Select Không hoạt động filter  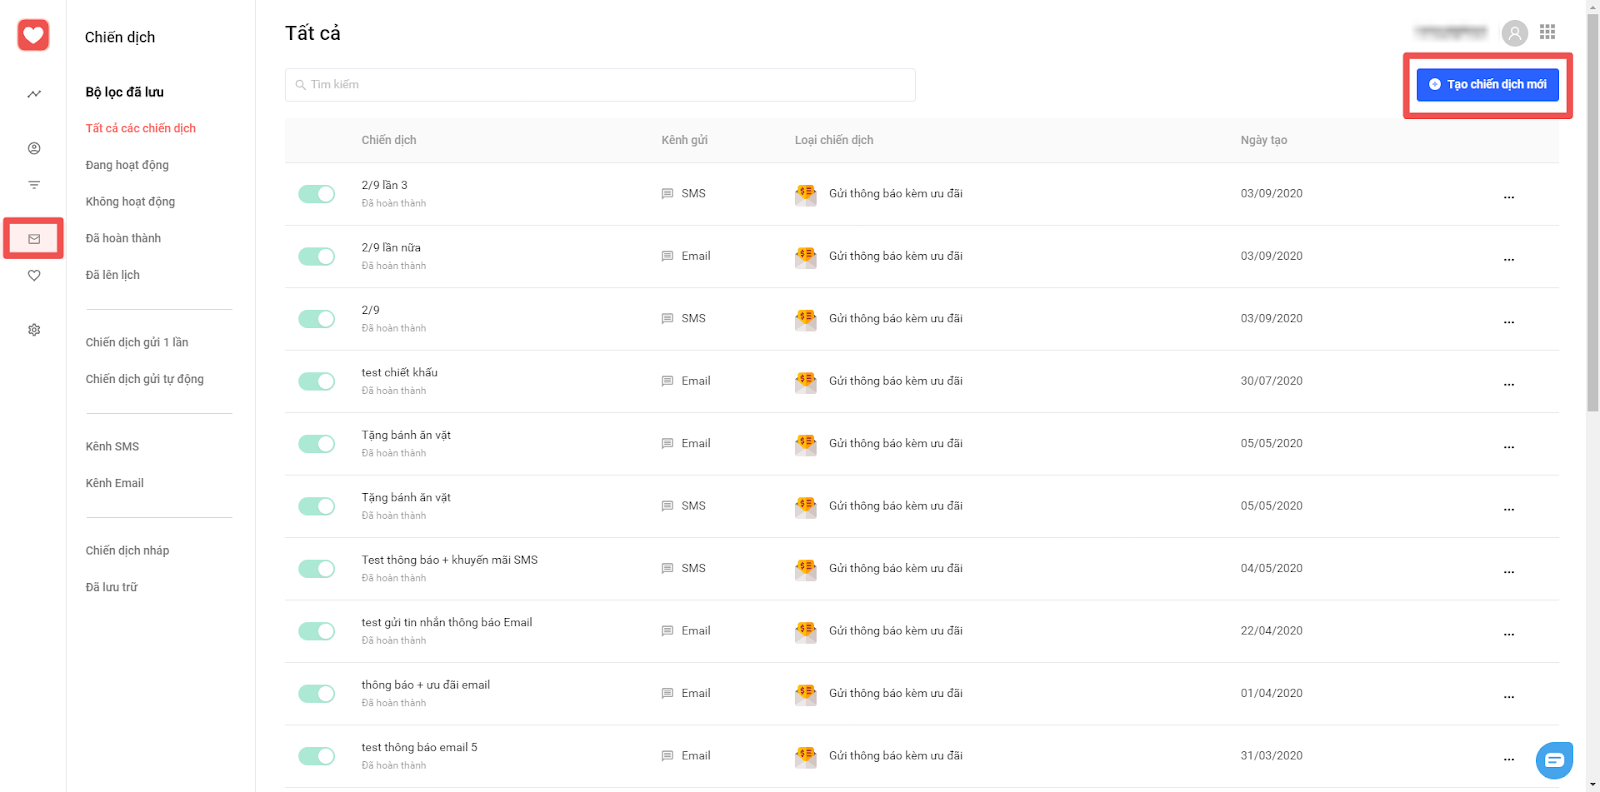130,202
